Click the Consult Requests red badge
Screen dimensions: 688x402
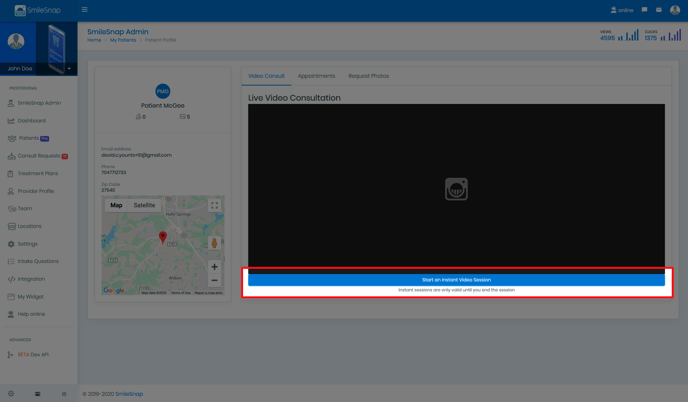point(65,156)
